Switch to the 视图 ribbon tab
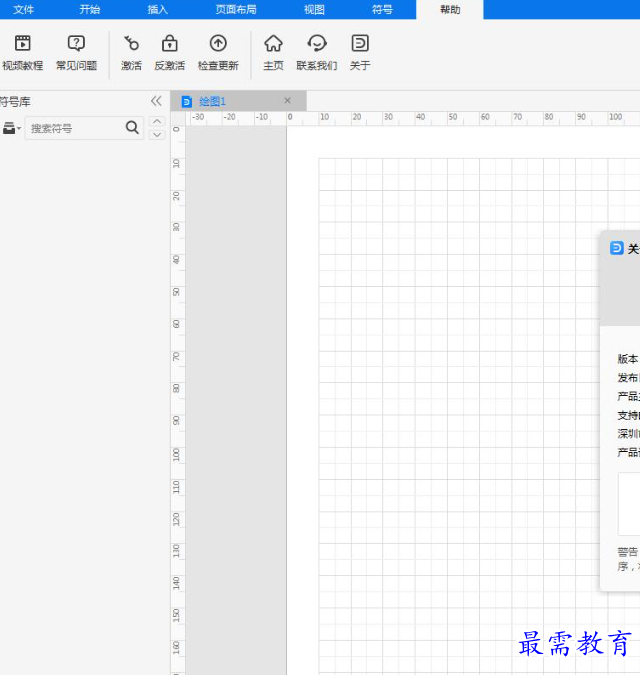This screenshot has height=675, width=640. (314, 9)
